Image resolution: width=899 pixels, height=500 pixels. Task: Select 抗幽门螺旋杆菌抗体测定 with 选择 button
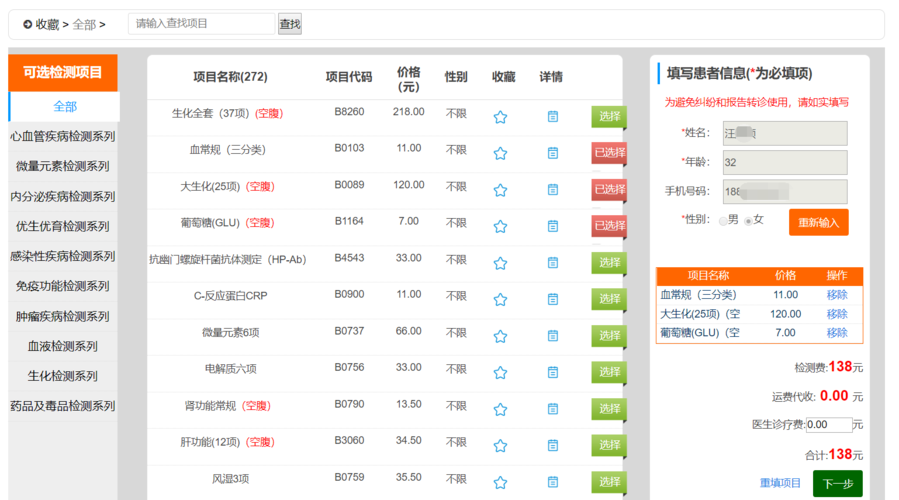609,263
